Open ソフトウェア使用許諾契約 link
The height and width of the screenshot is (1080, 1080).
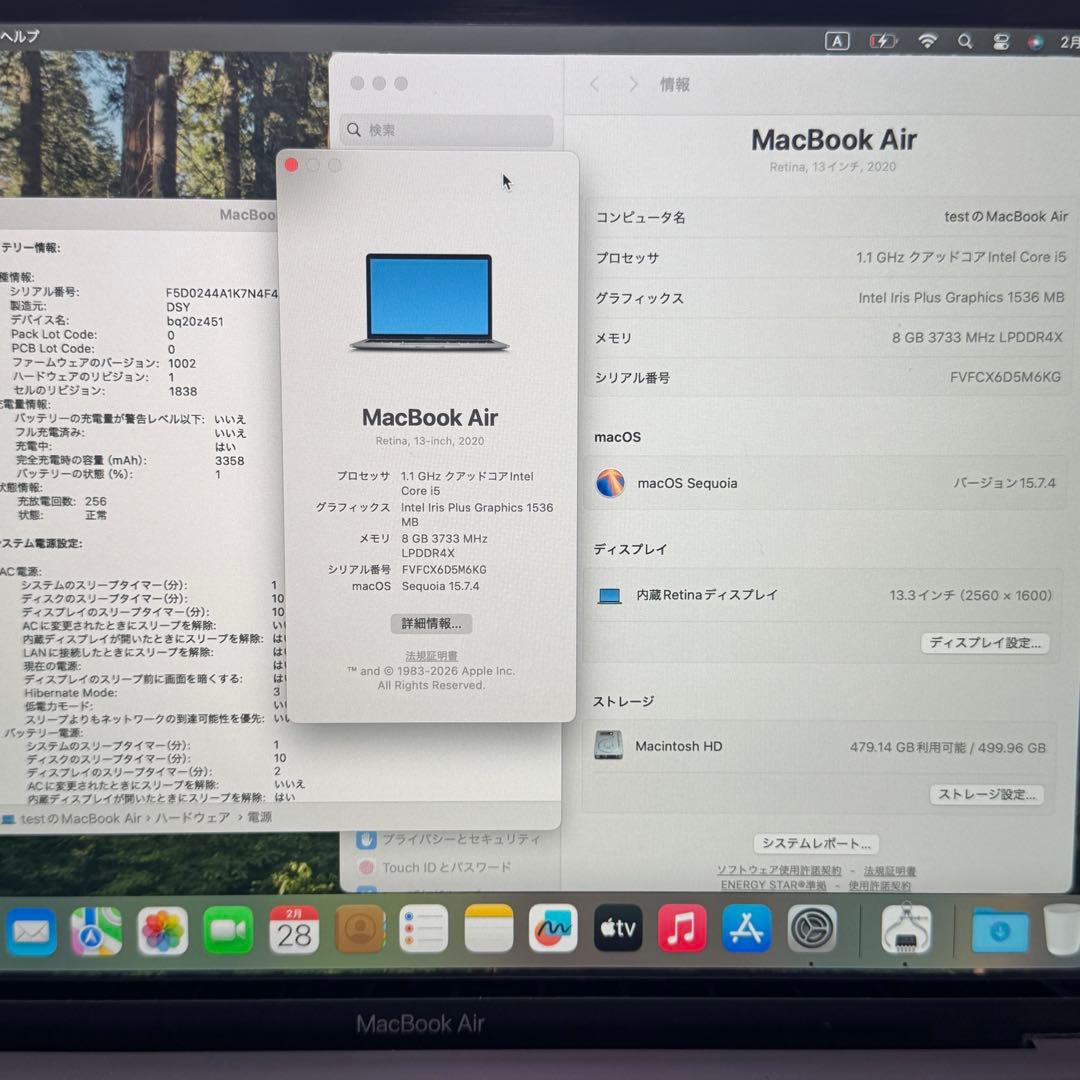click(778, 871)
